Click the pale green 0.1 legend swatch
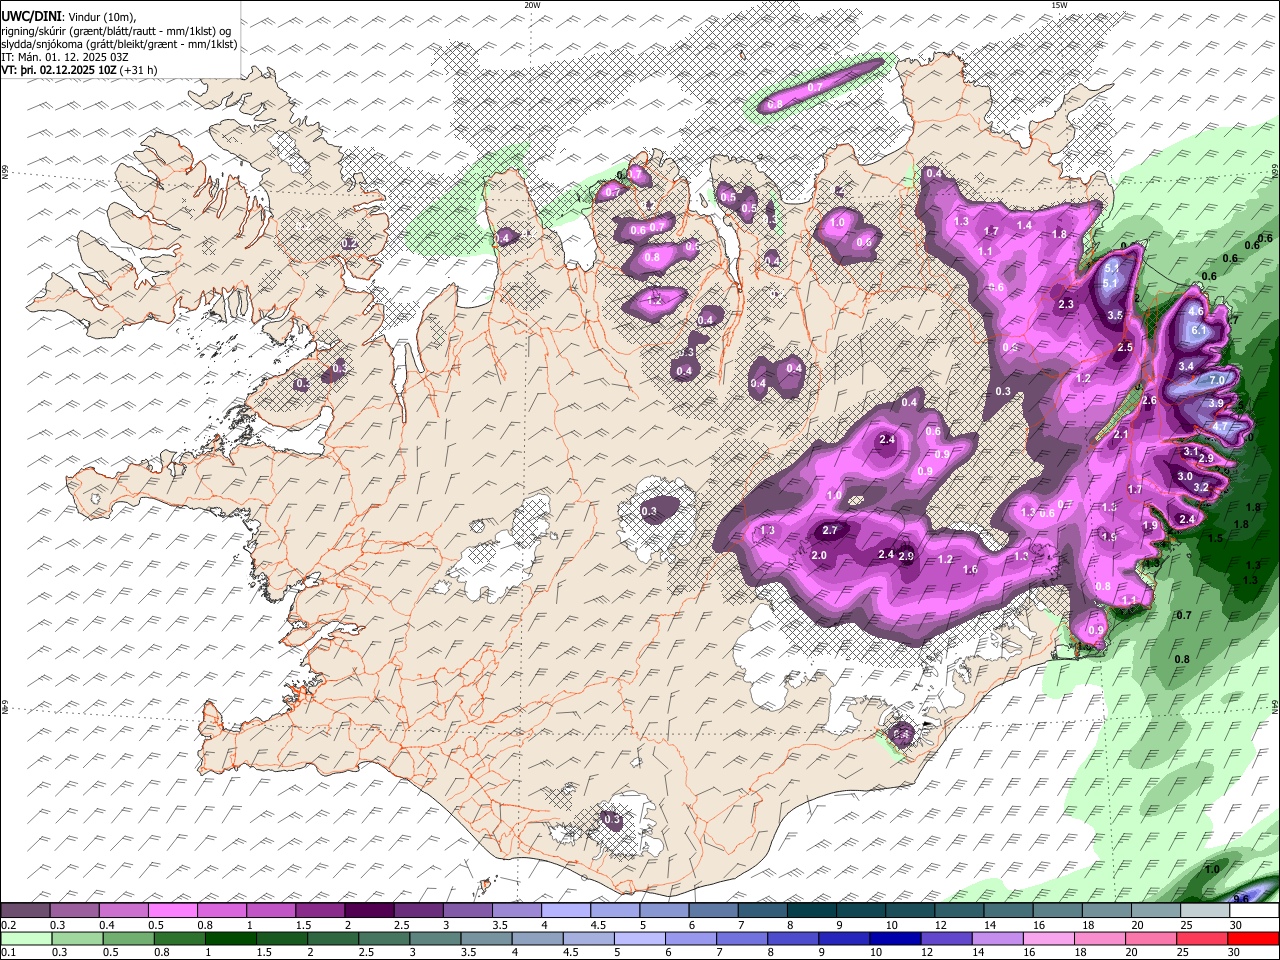This screenshot has height=960, width=1280. (x=25, y=939)
